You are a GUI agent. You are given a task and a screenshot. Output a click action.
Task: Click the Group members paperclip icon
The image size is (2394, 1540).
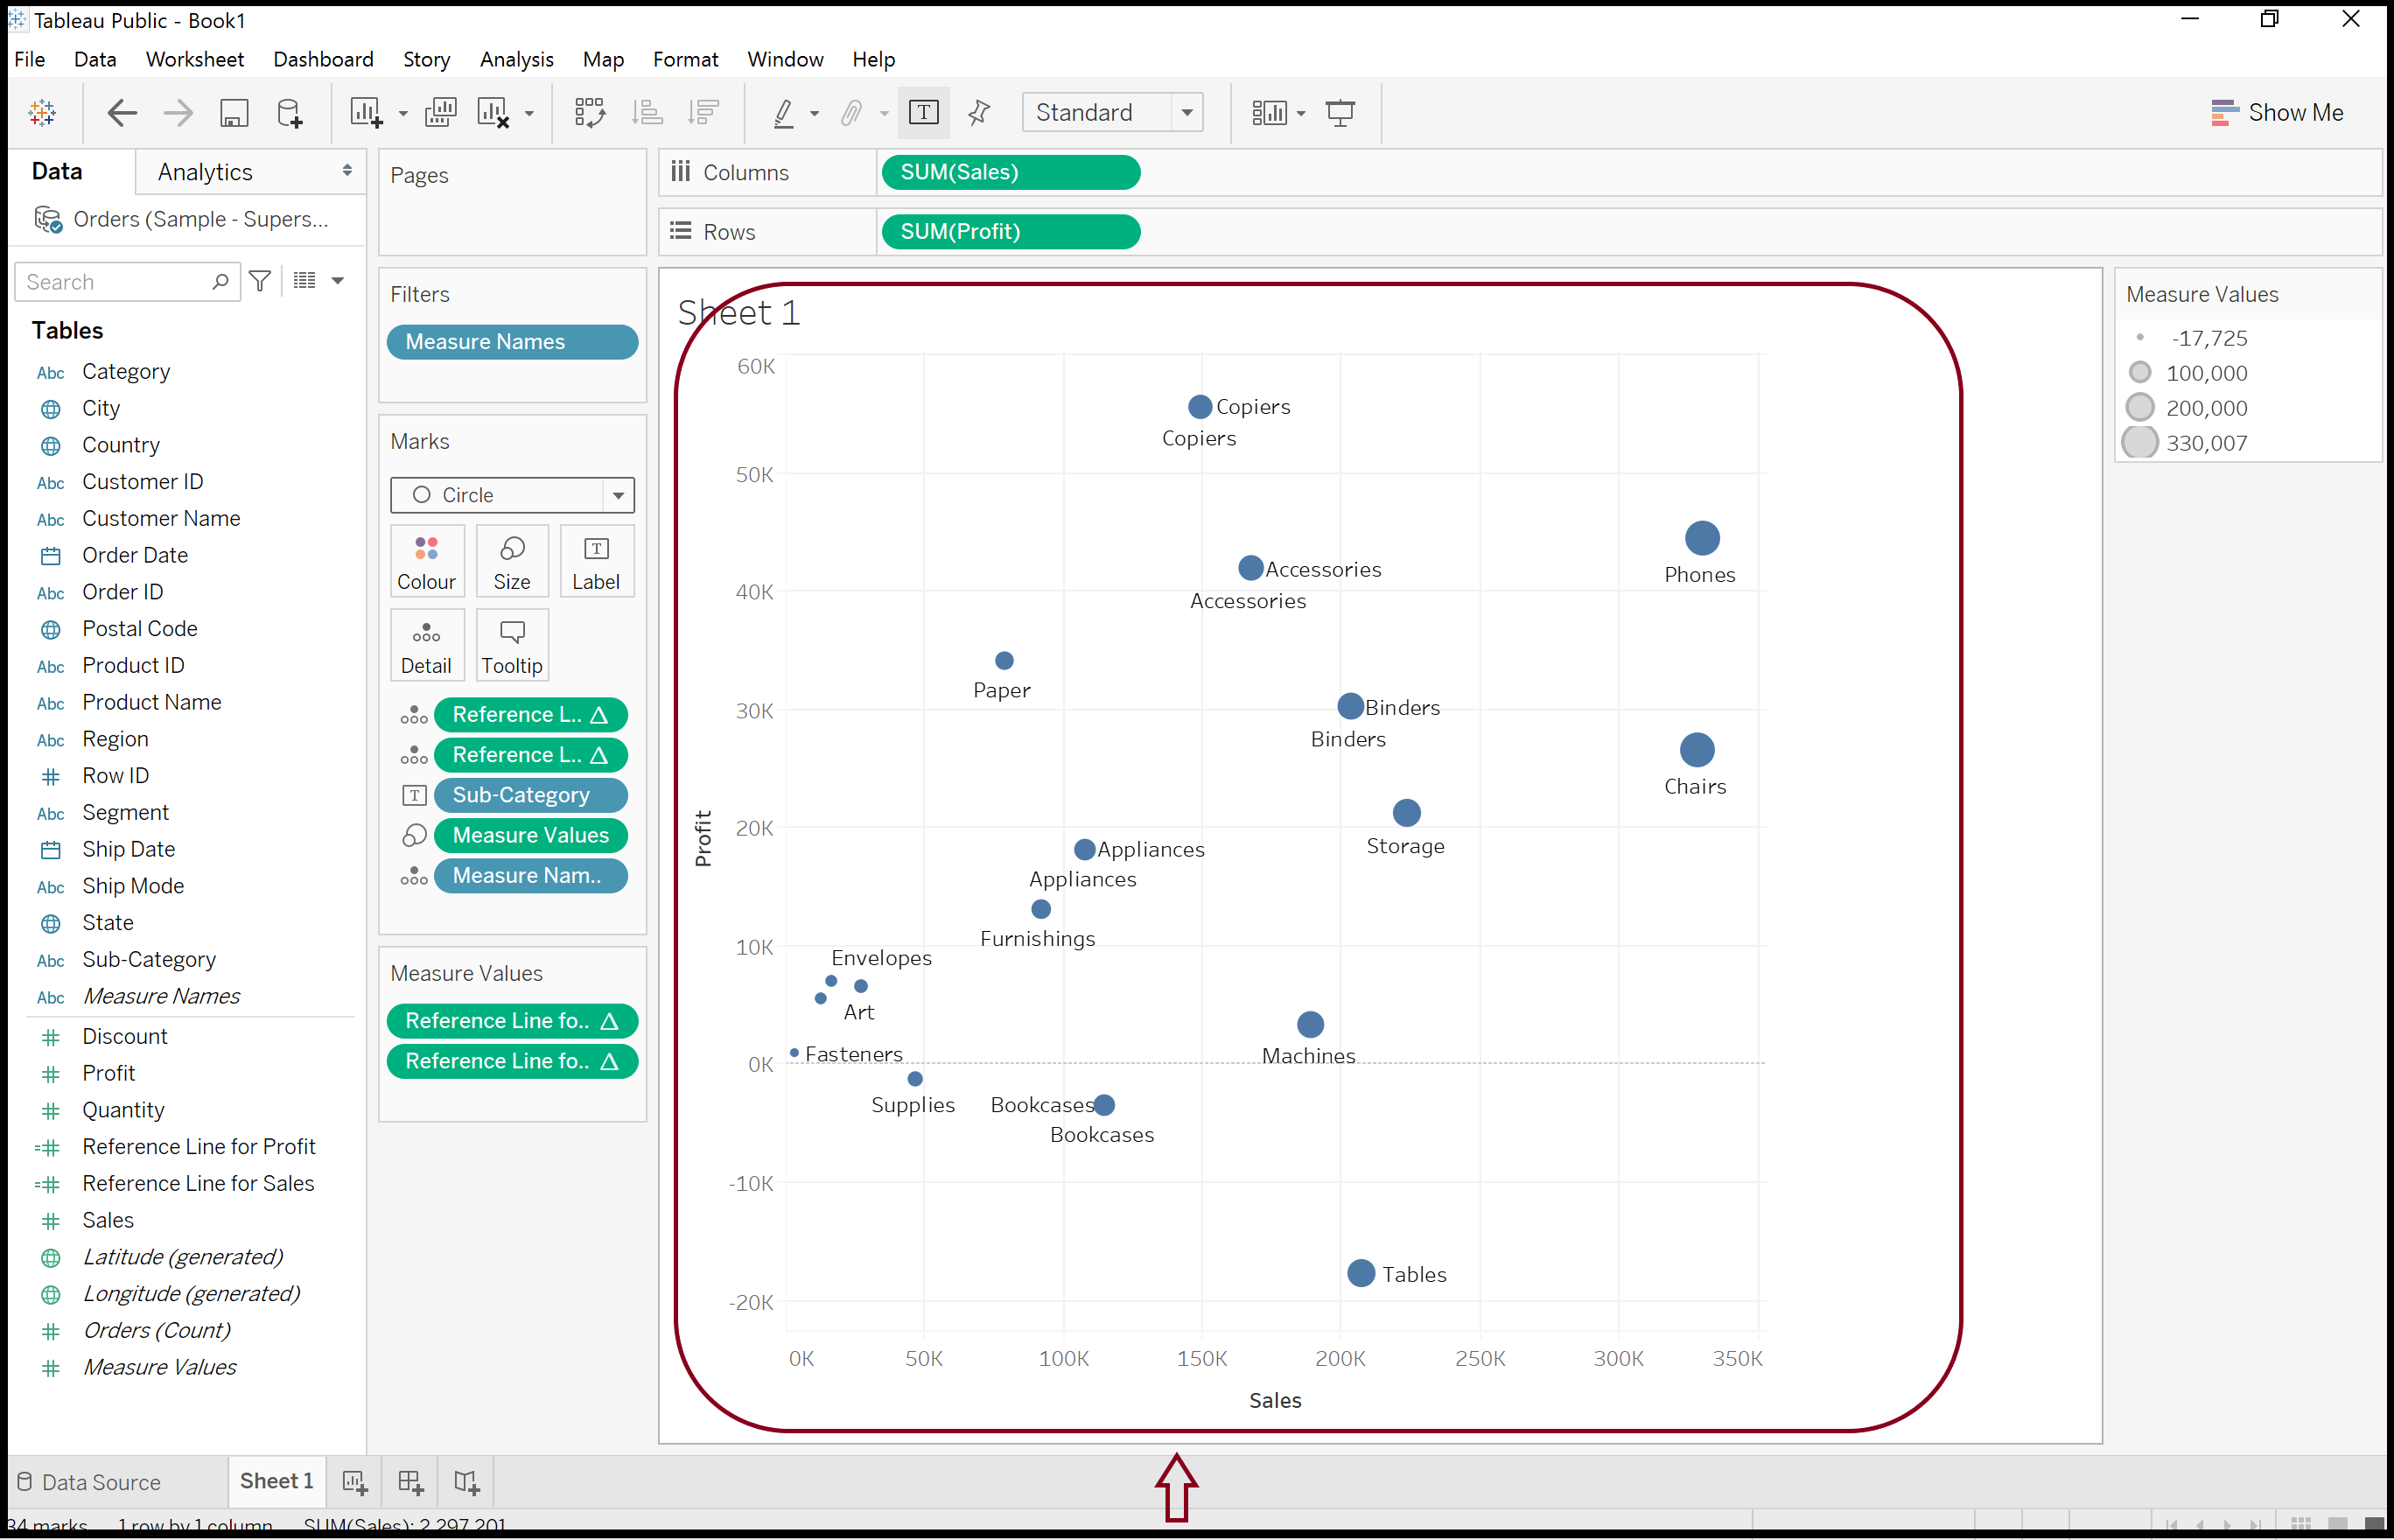[851, 113]
